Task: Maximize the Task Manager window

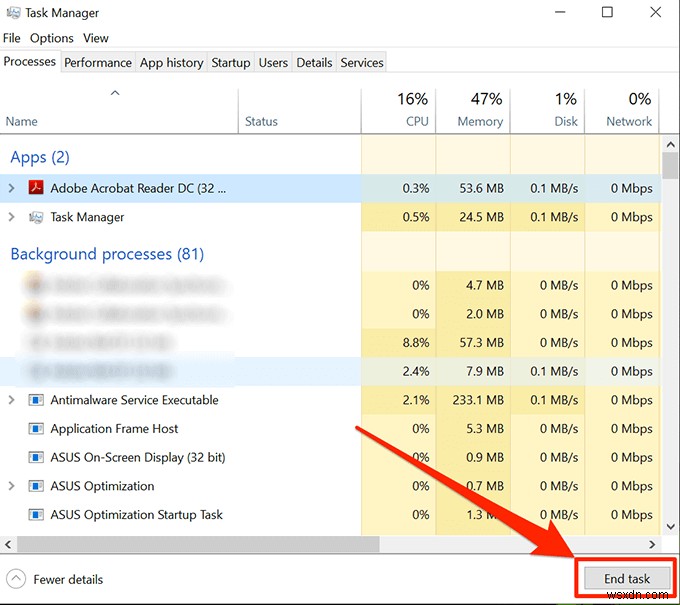Action: pos(607,12)
